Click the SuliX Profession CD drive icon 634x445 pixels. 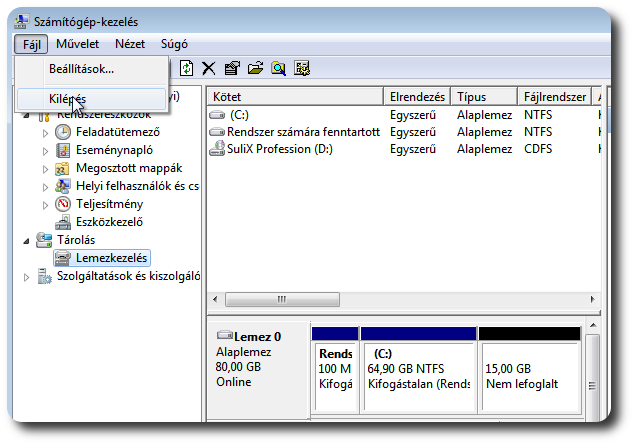(217, 148)
